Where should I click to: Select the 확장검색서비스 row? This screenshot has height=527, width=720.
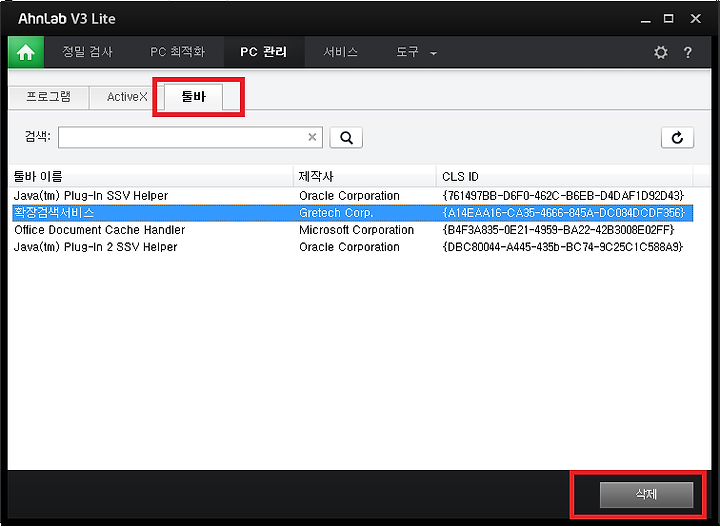[x=351, y=213]
